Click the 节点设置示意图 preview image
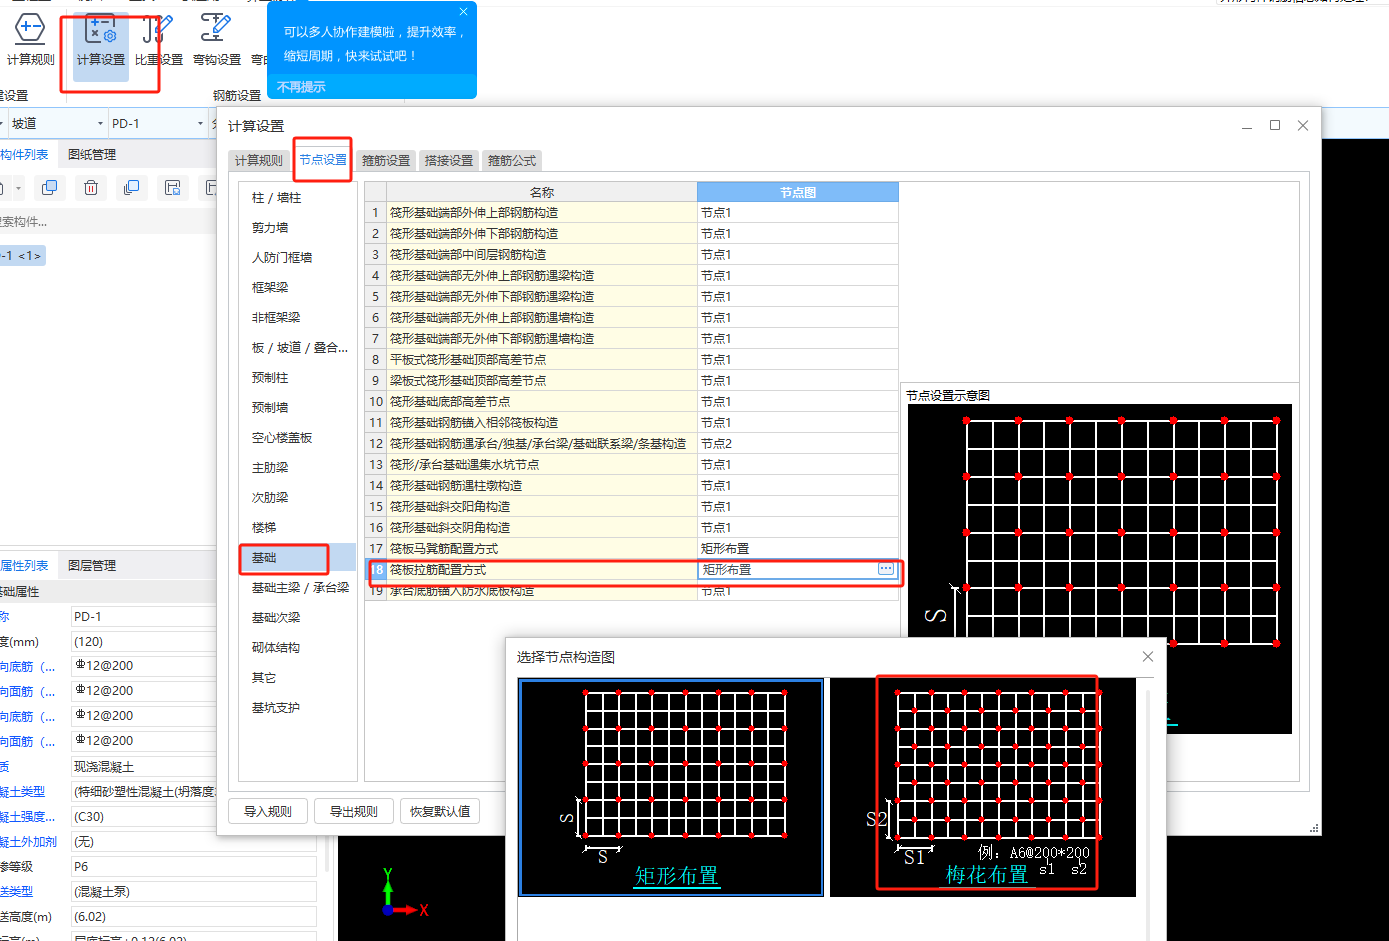Viewport: 1389px width, 941px height. 1099,568
